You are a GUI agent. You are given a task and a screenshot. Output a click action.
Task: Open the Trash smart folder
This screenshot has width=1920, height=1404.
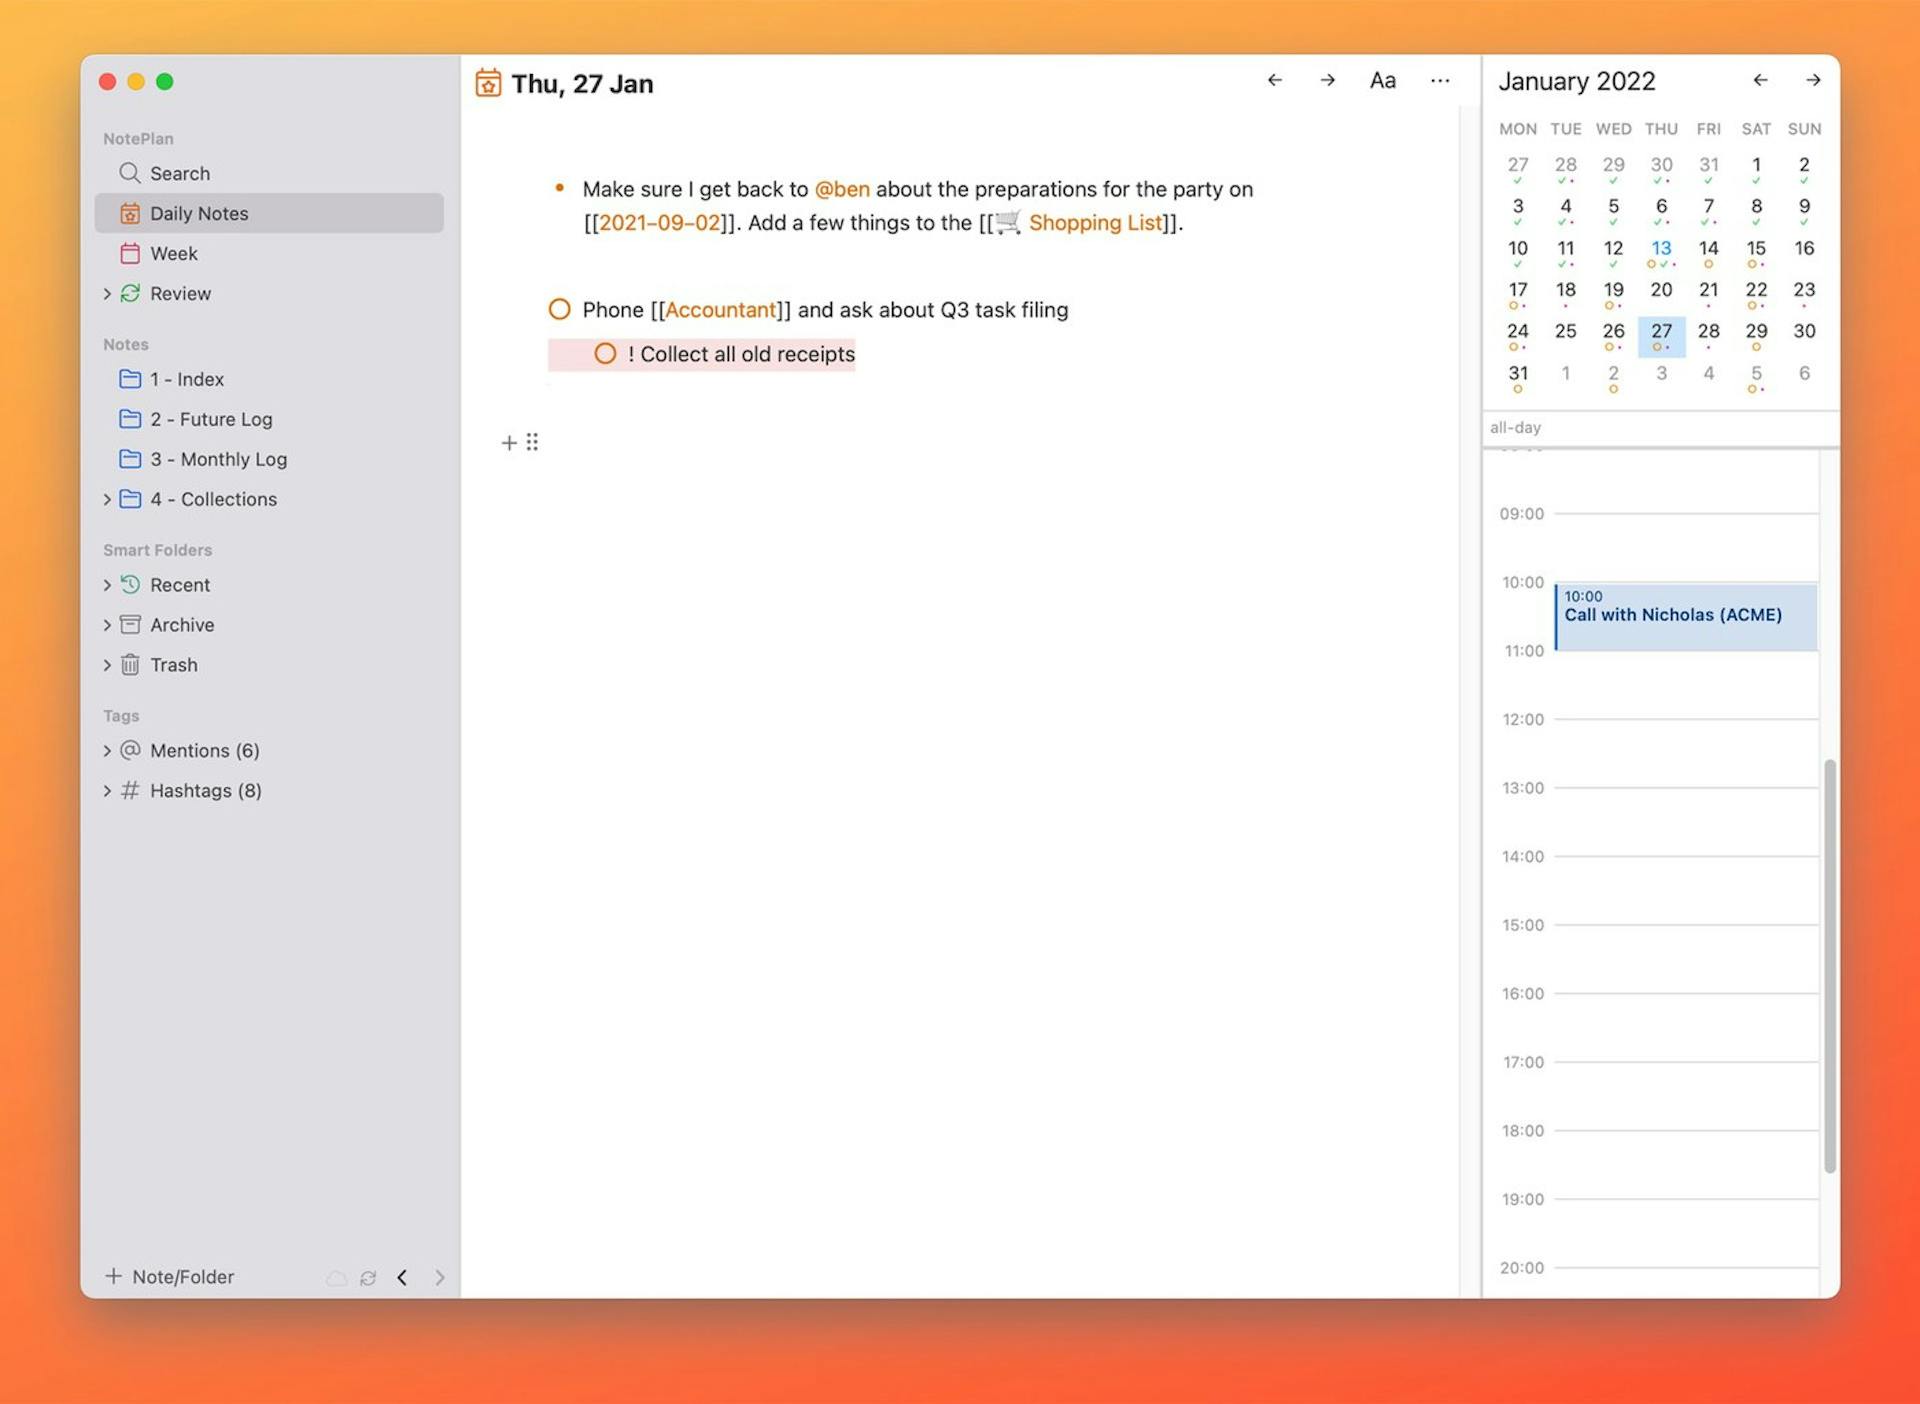pos(173,664)
